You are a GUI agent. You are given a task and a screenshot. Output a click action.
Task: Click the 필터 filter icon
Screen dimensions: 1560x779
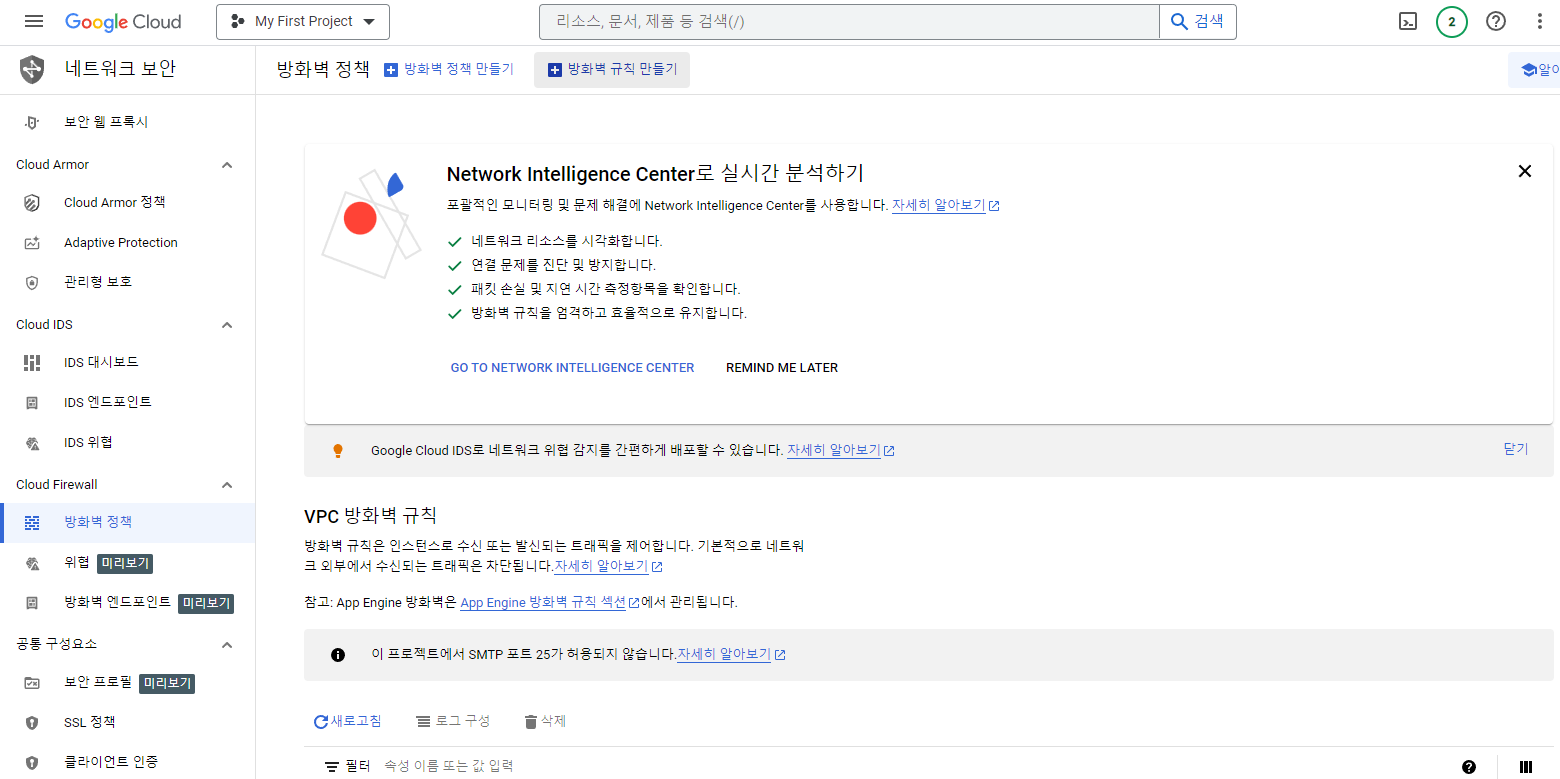[x=332, y=766]
